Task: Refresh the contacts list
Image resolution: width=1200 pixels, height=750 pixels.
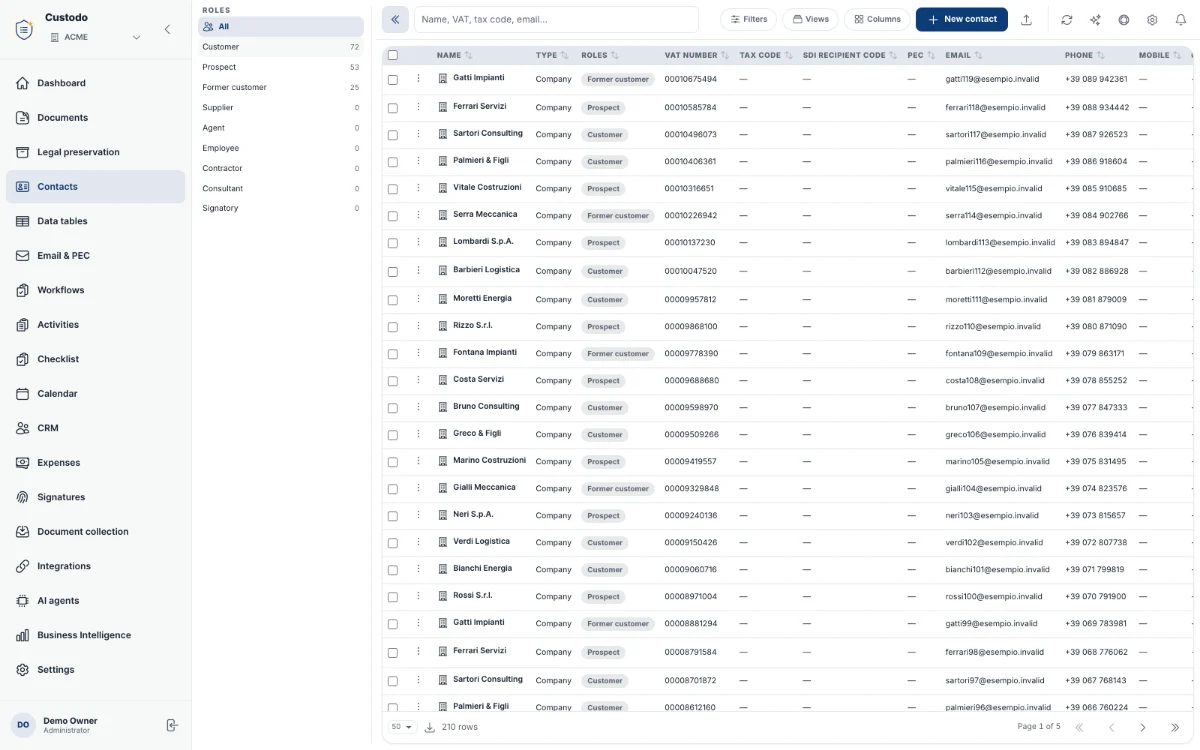Action: [1067, 19]
